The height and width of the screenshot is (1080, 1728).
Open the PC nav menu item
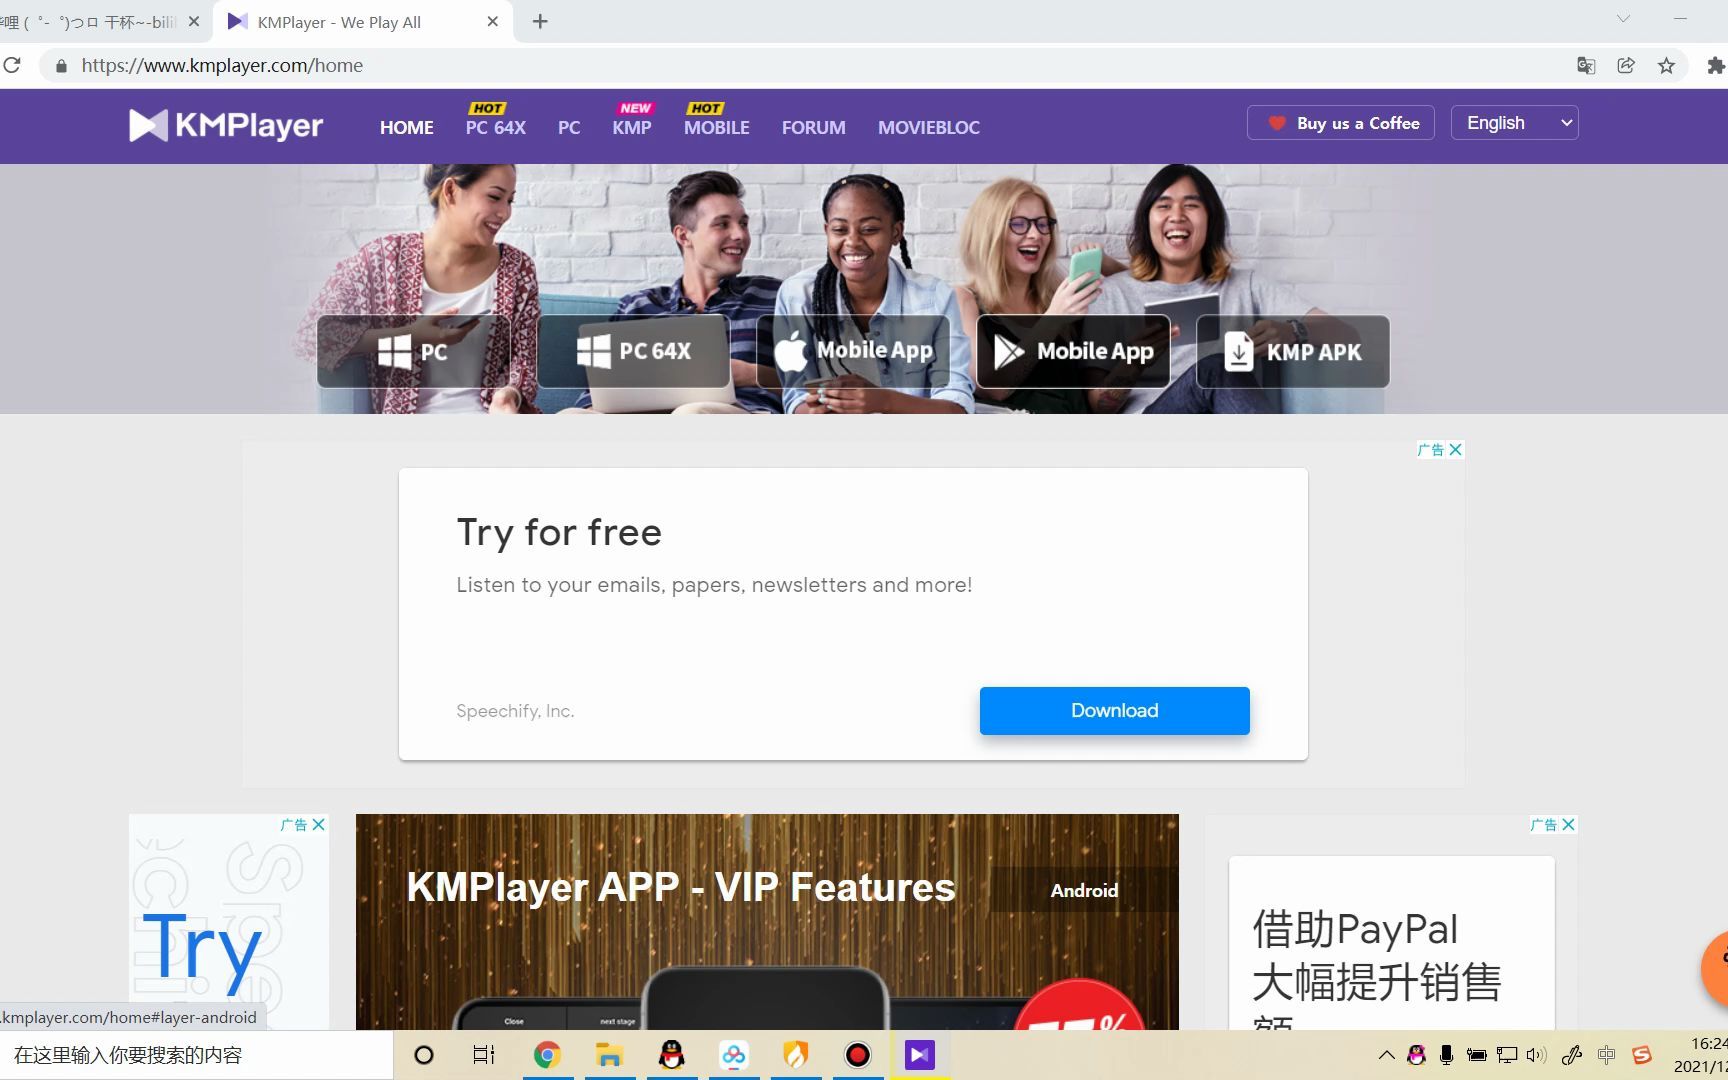point(569,127)
